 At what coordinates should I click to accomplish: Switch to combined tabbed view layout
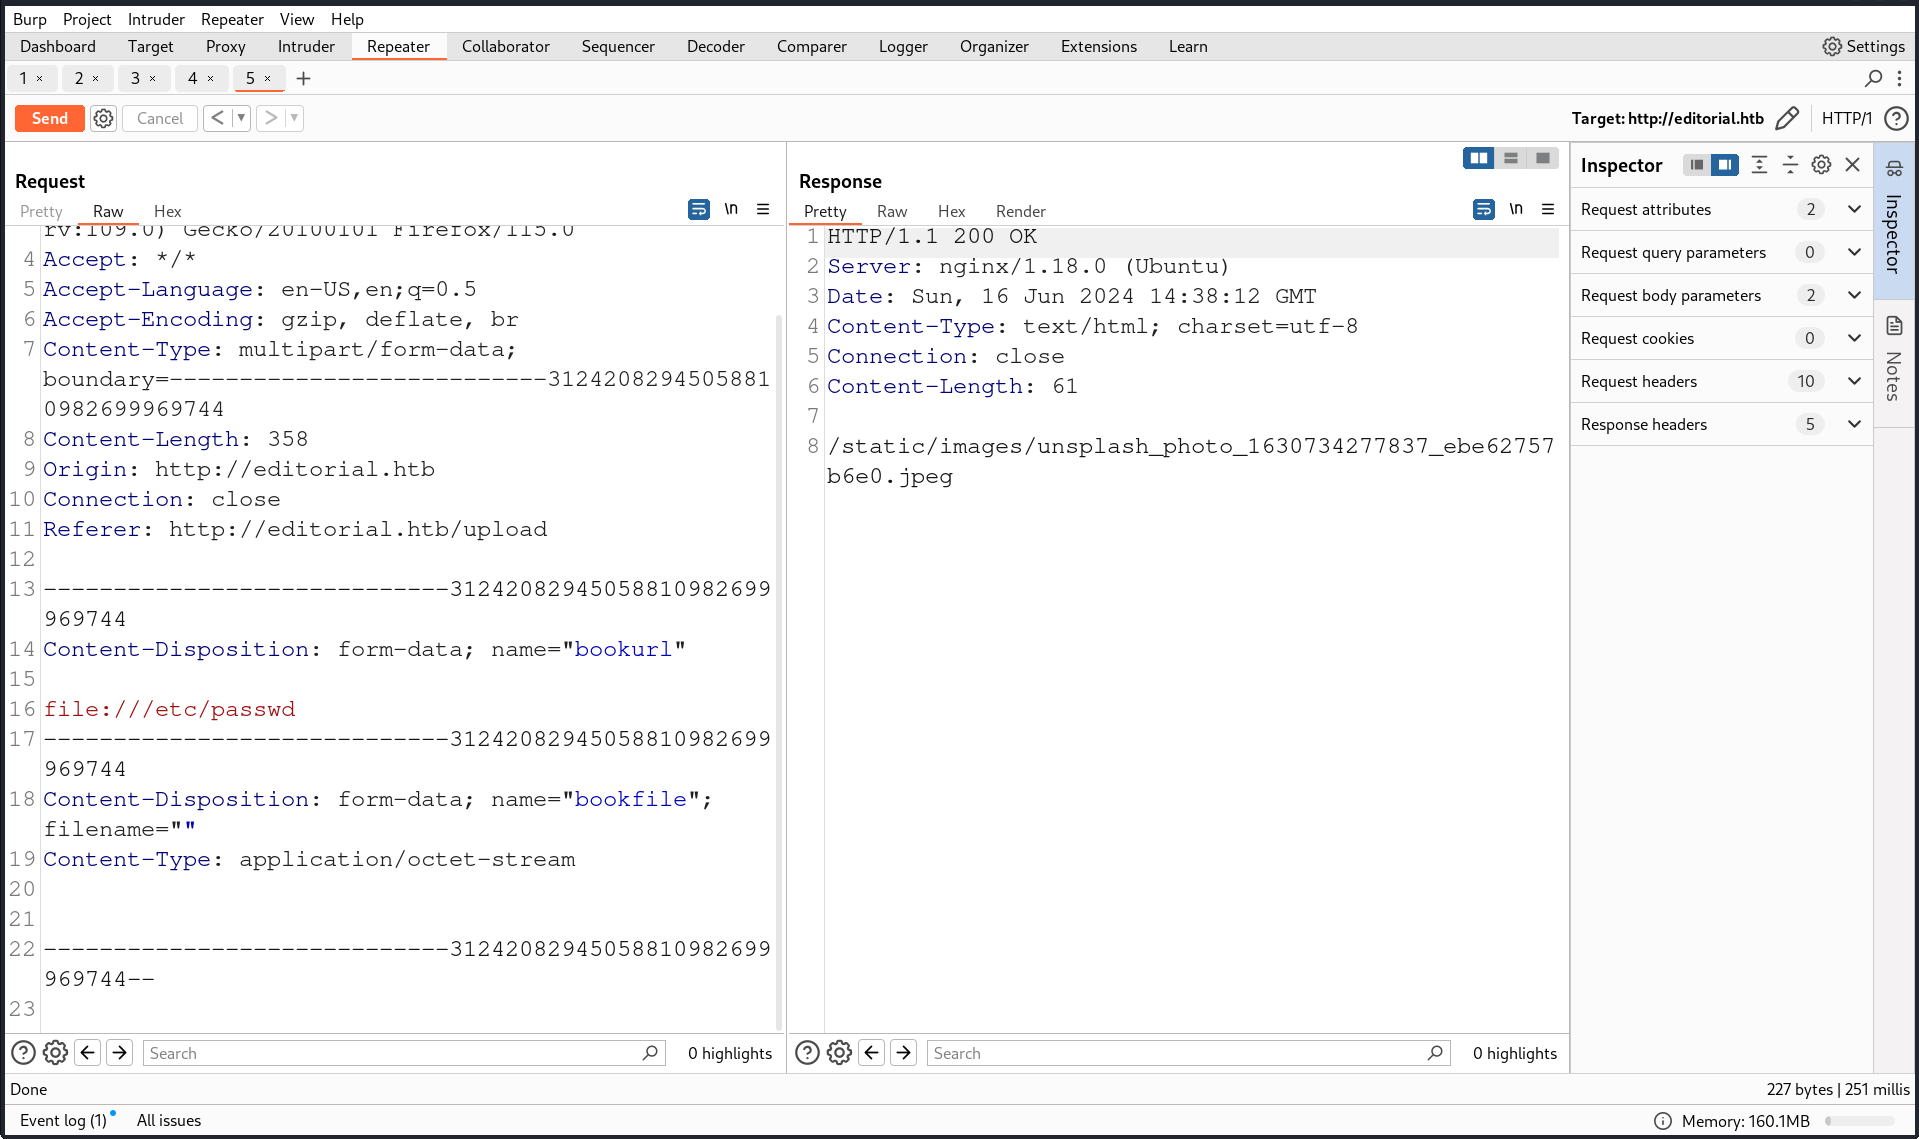click(x=1543, y=158)
